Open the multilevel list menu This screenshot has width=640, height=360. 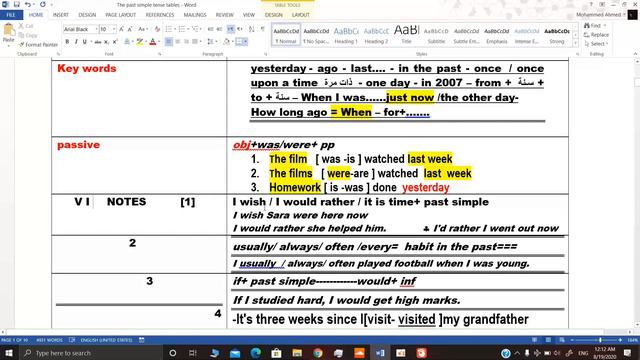pyautogui.click(x=196, y=29)
